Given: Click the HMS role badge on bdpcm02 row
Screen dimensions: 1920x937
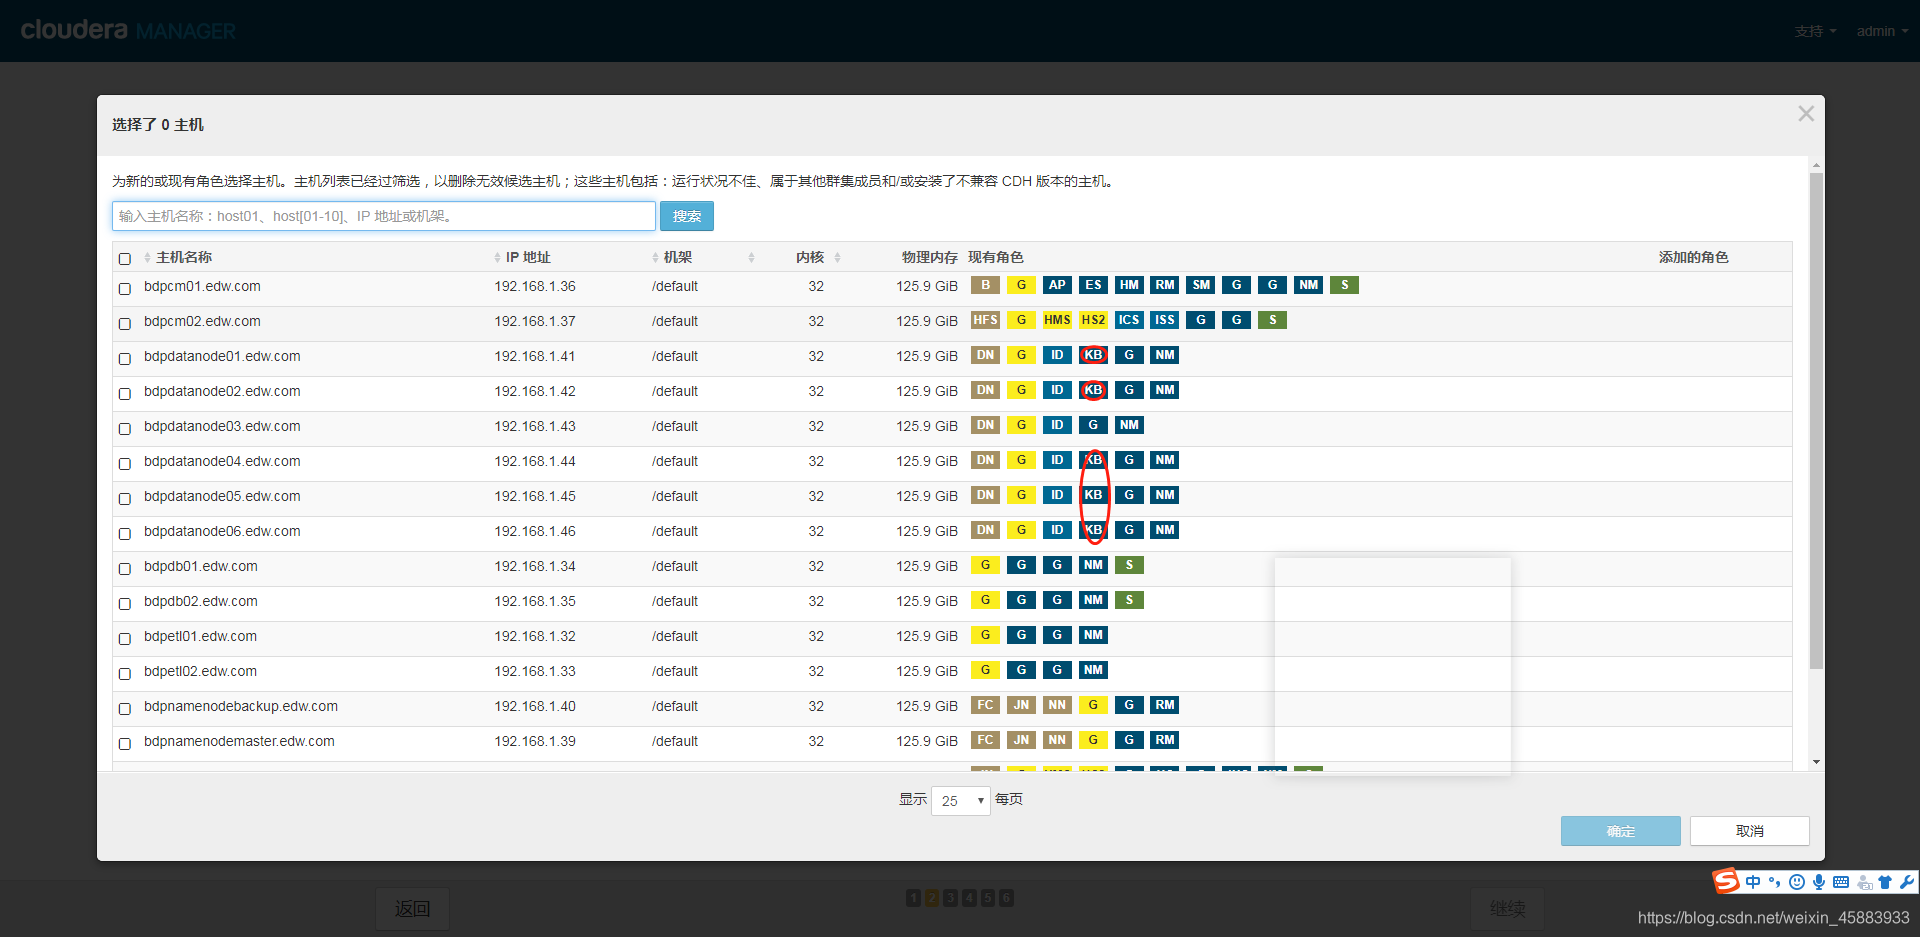Looking at the screenshot, I should click(1057, 320).
